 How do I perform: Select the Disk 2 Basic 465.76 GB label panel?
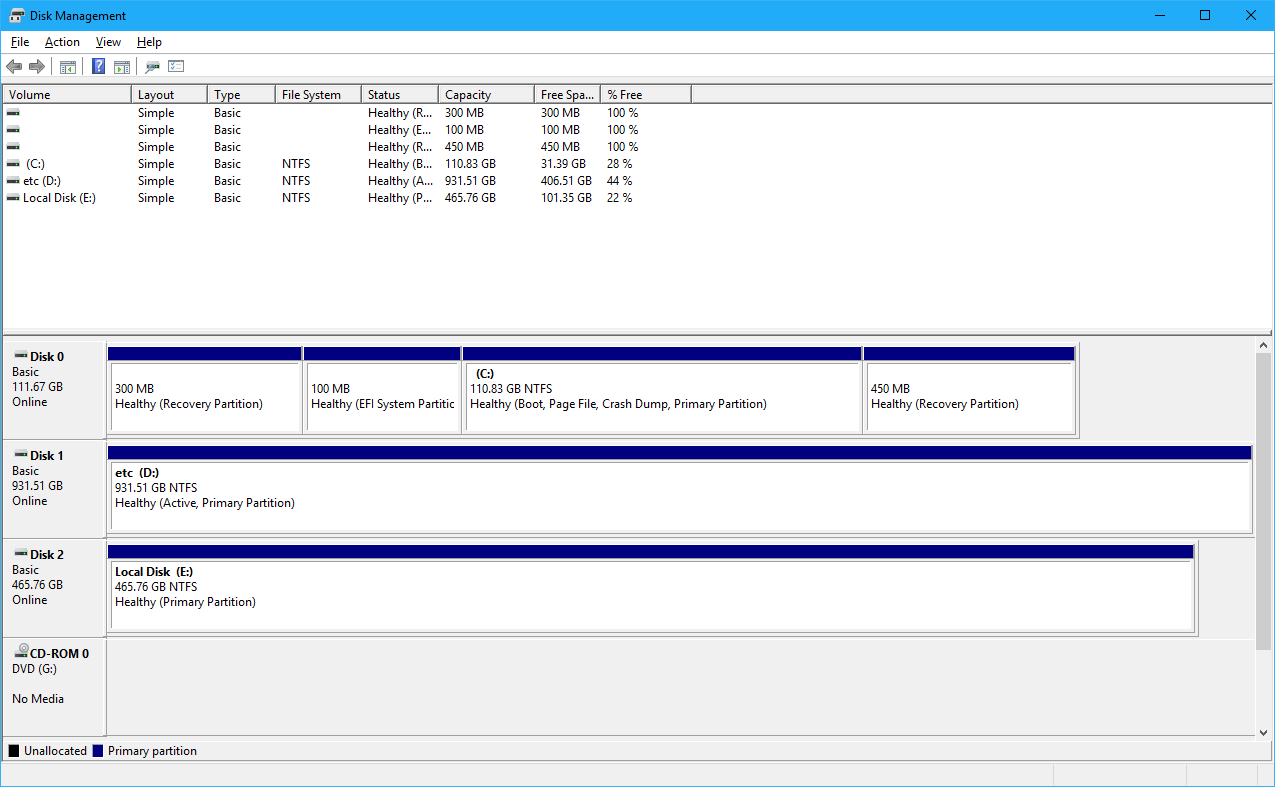click(54, 588)
